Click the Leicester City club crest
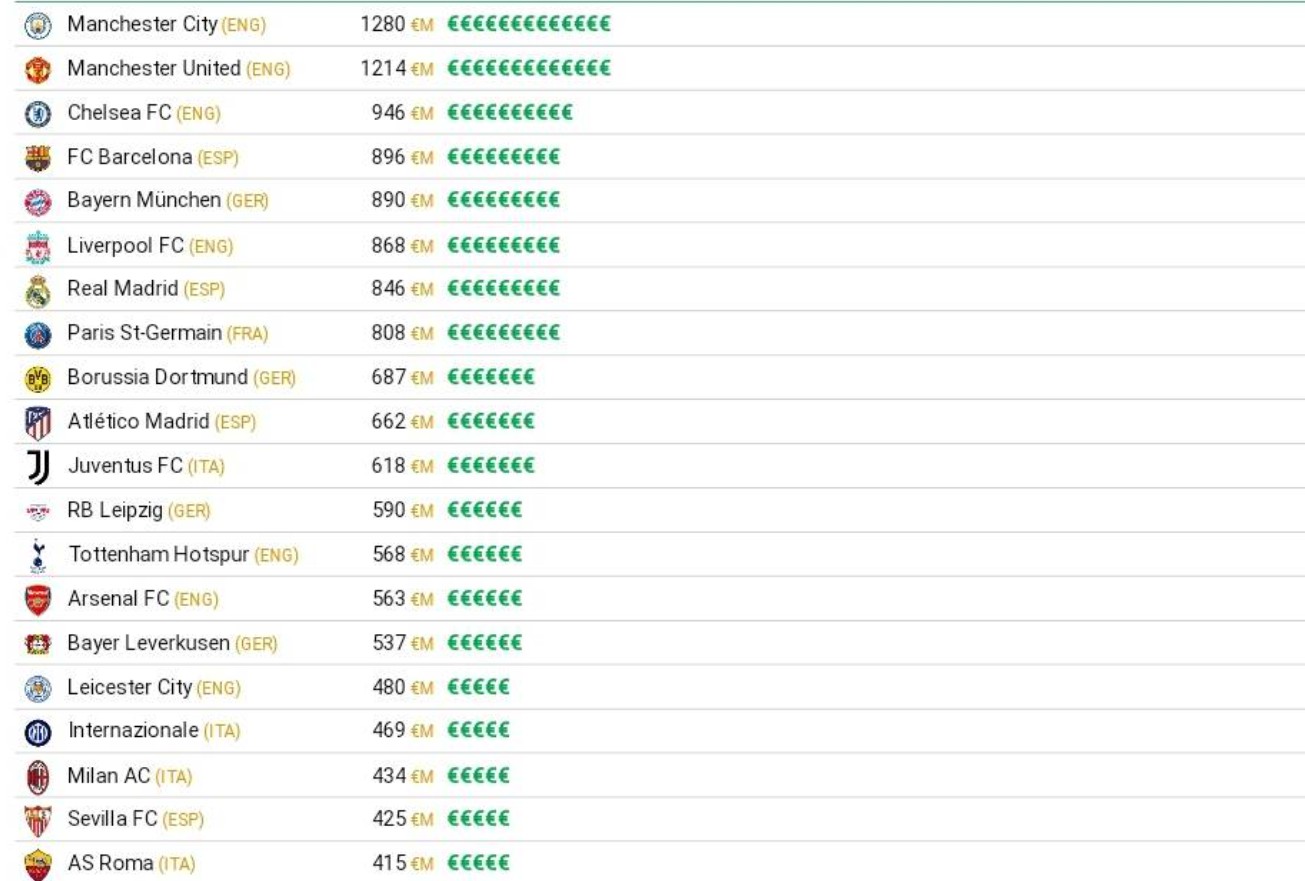The width and height of the screenshot is (1305, 881). 37,689
